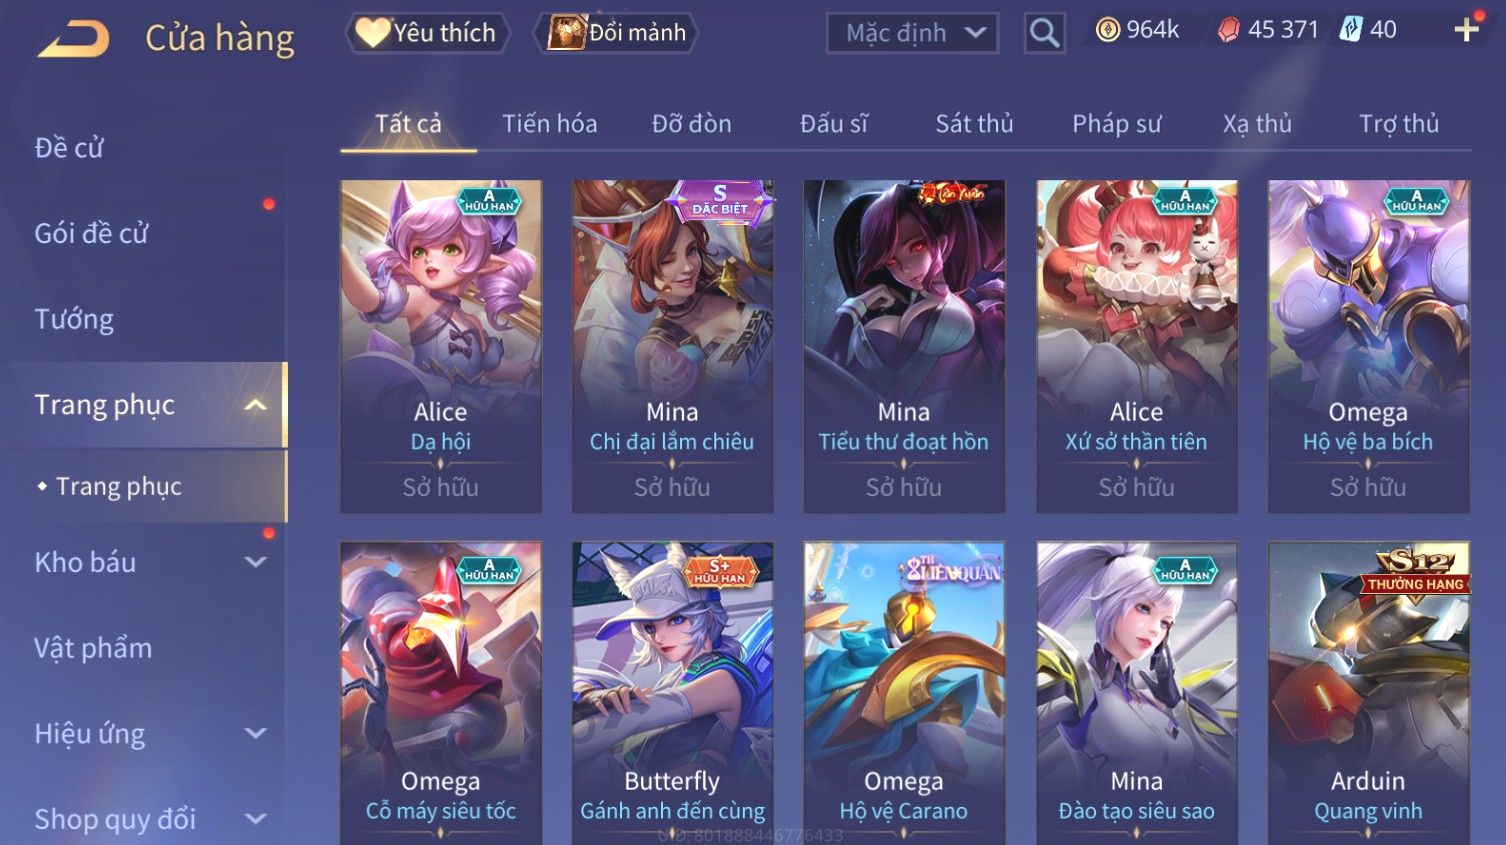The width and height of the screenshot is (1506, 845).
Task: Open Đổi mảnh fragment exchange
Action: coord(616,33)
